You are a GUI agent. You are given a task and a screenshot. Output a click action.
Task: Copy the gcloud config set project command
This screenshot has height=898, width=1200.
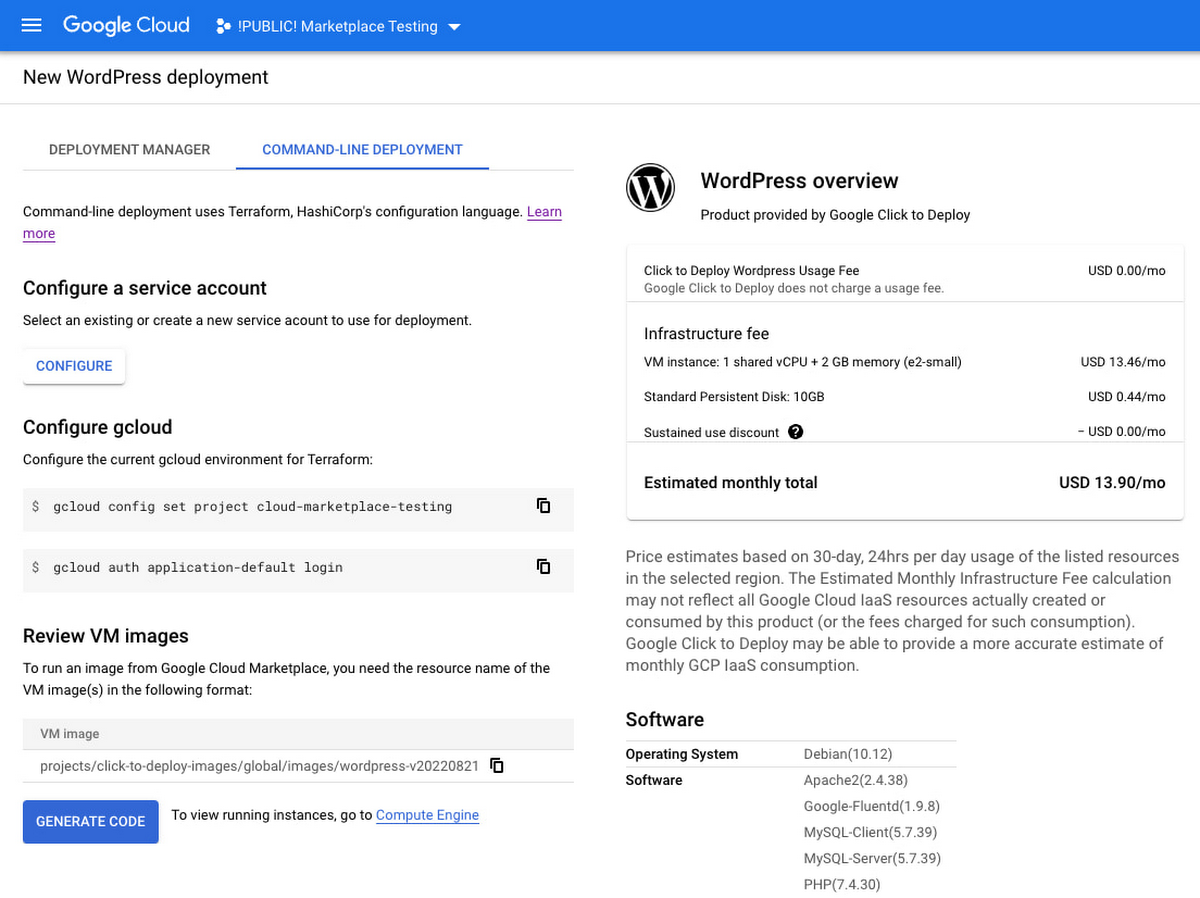pyautogui.click(x=543, y=506)
